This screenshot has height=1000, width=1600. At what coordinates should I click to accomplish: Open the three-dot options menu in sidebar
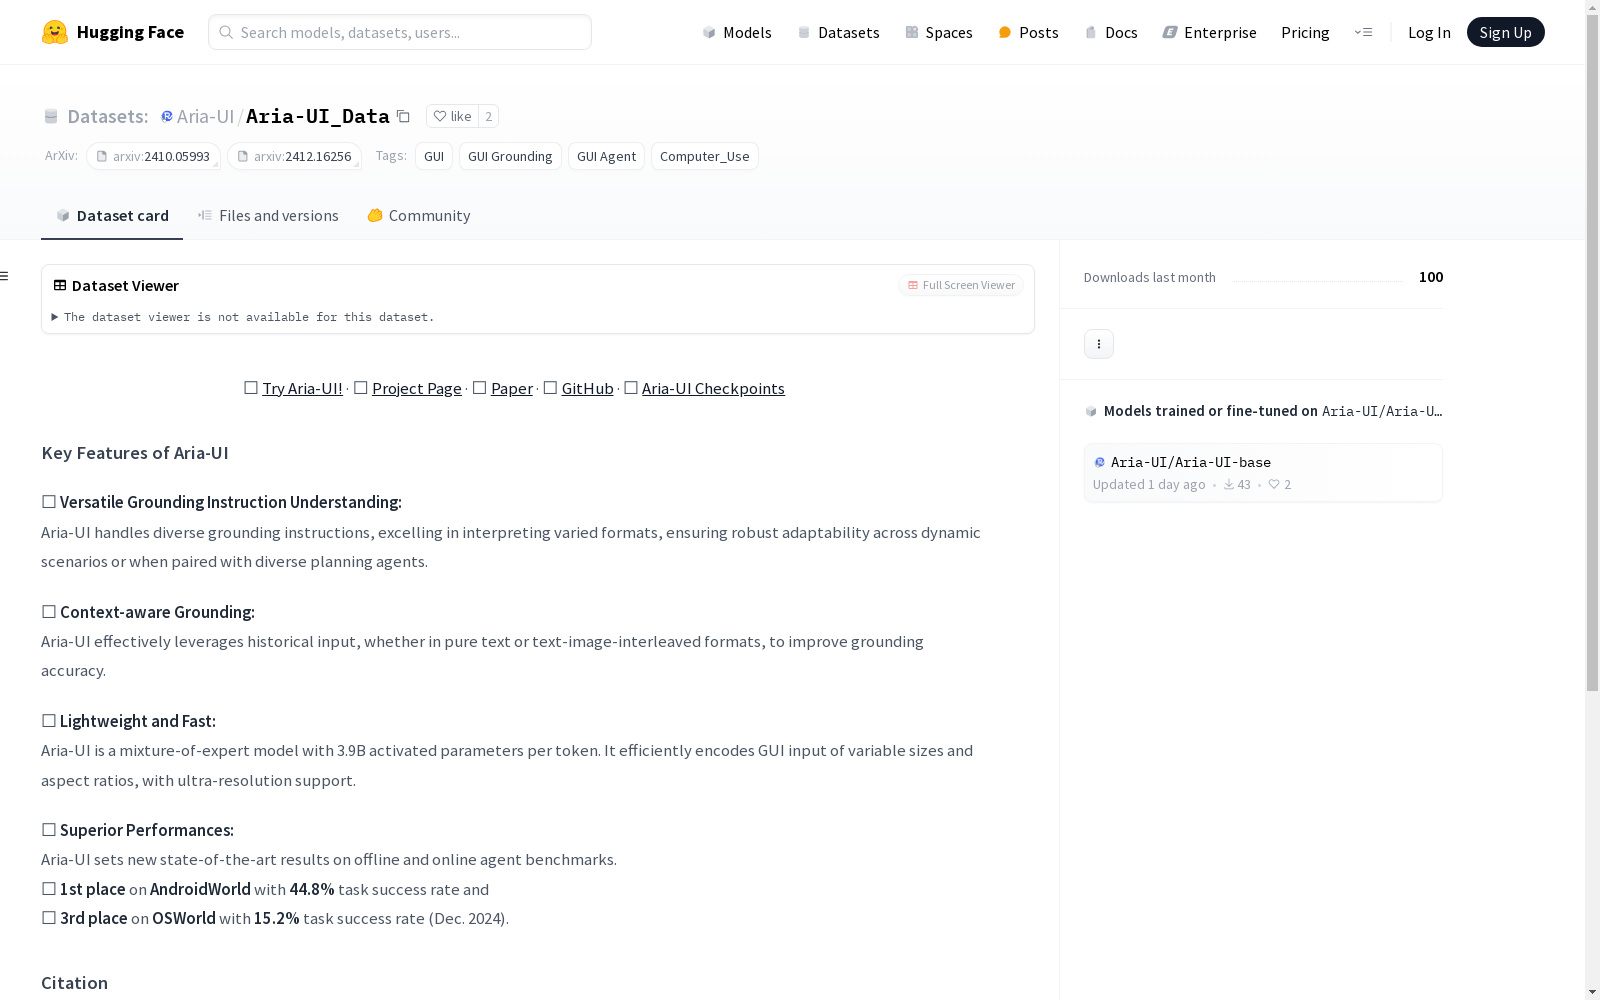coord(1098,344)
